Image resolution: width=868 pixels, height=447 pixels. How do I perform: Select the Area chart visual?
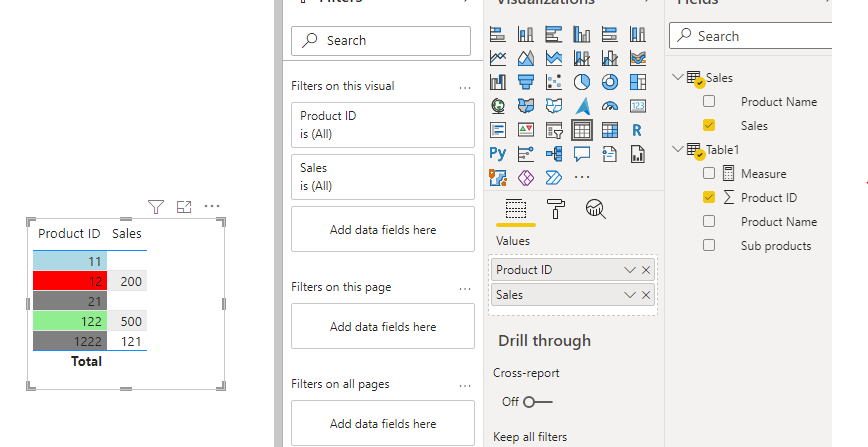click(x=526, y=58)
